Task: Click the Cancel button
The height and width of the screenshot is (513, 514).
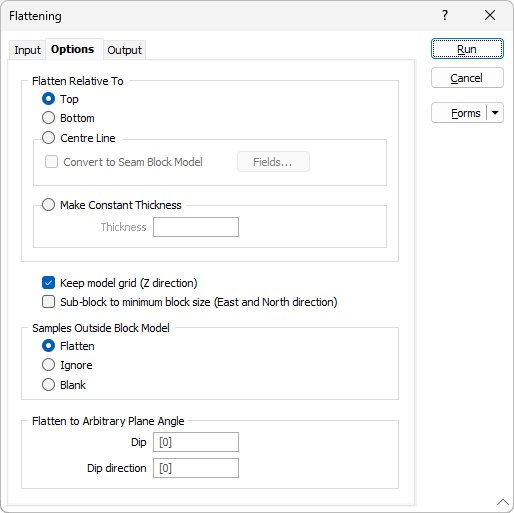Action: [467, 78]
